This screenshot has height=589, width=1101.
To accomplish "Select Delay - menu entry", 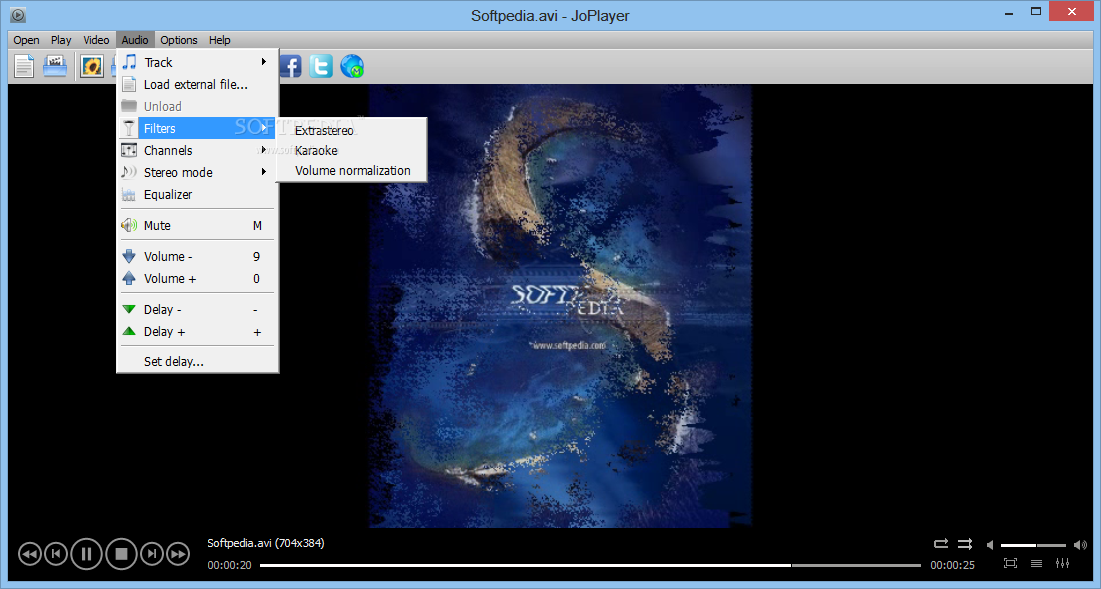I will (x=197, y=310).
